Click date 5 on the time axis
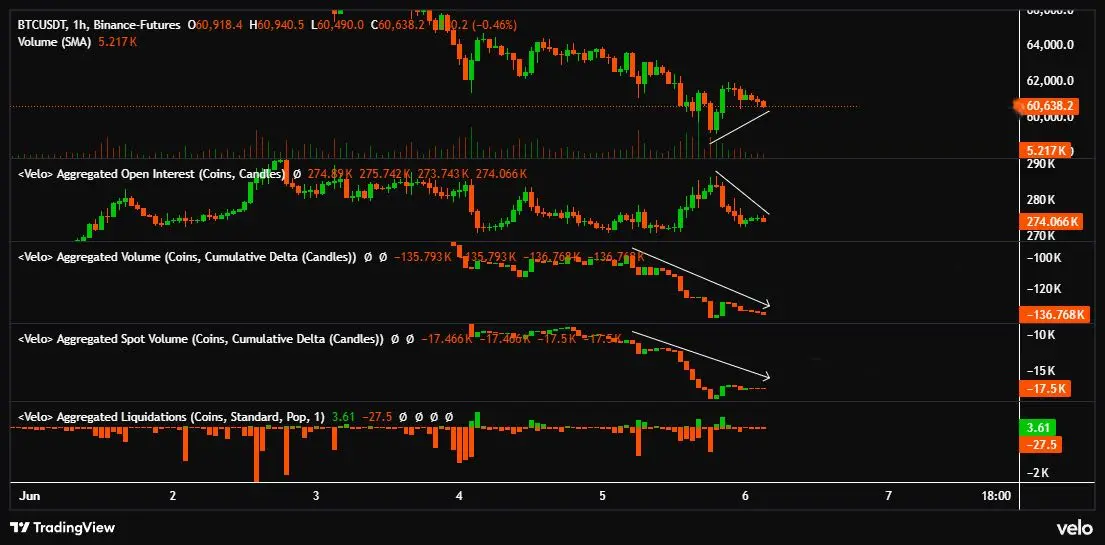The image size is (1105, 545). pos(603,496)
